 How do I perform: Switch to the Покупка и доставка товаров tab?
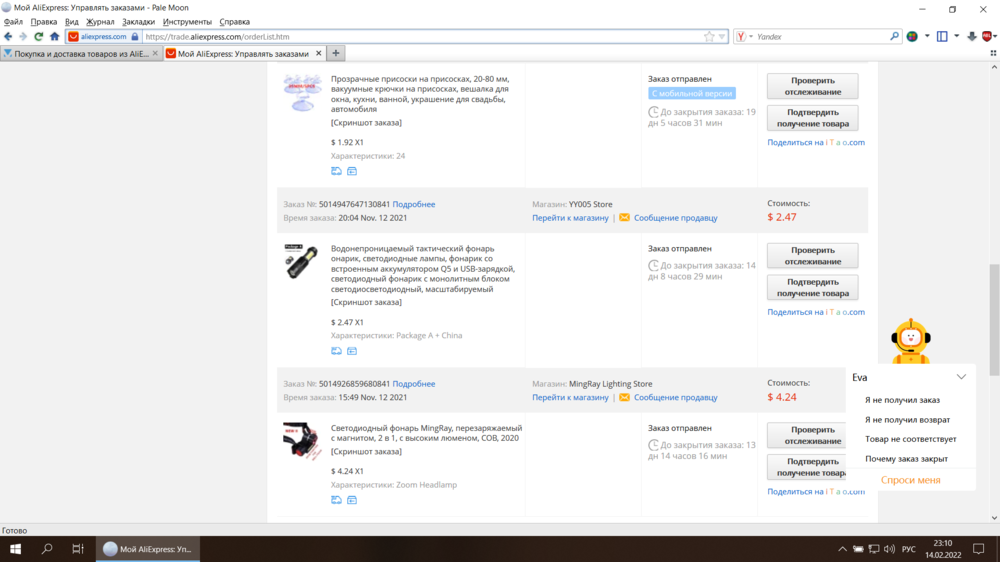click(78, 53)
